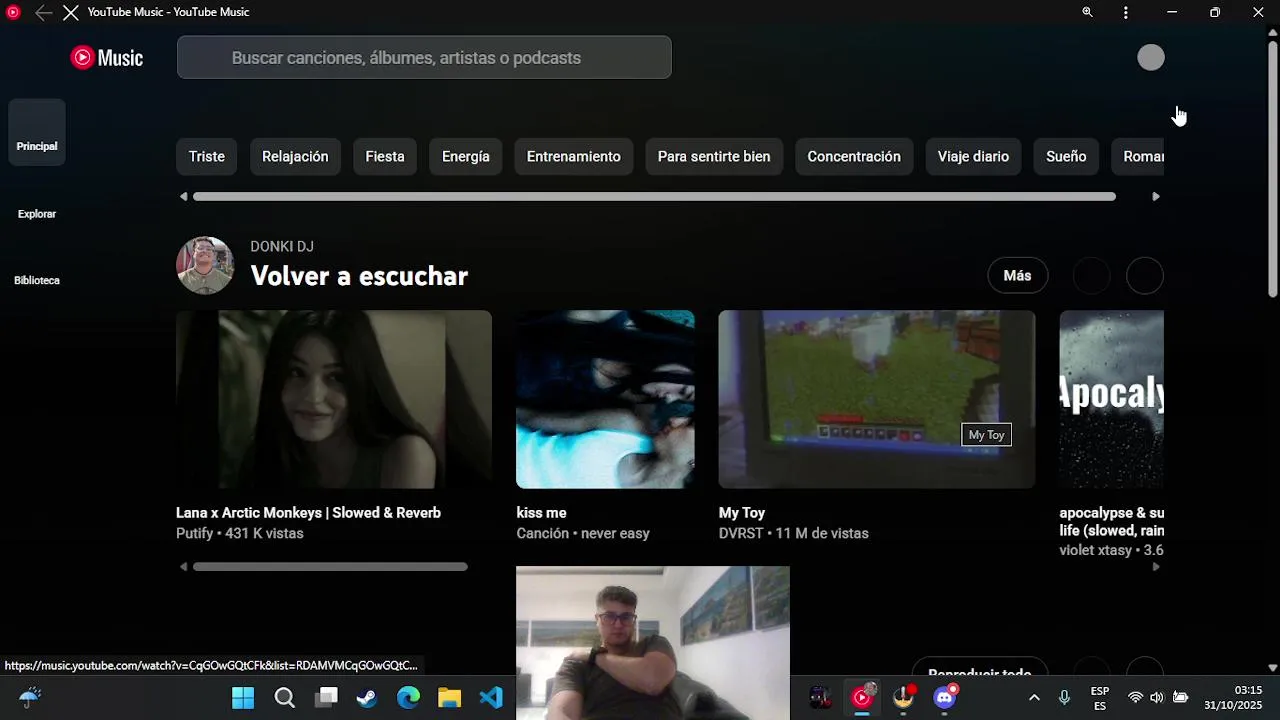Focus the song search field

click(x=424, y=58)
